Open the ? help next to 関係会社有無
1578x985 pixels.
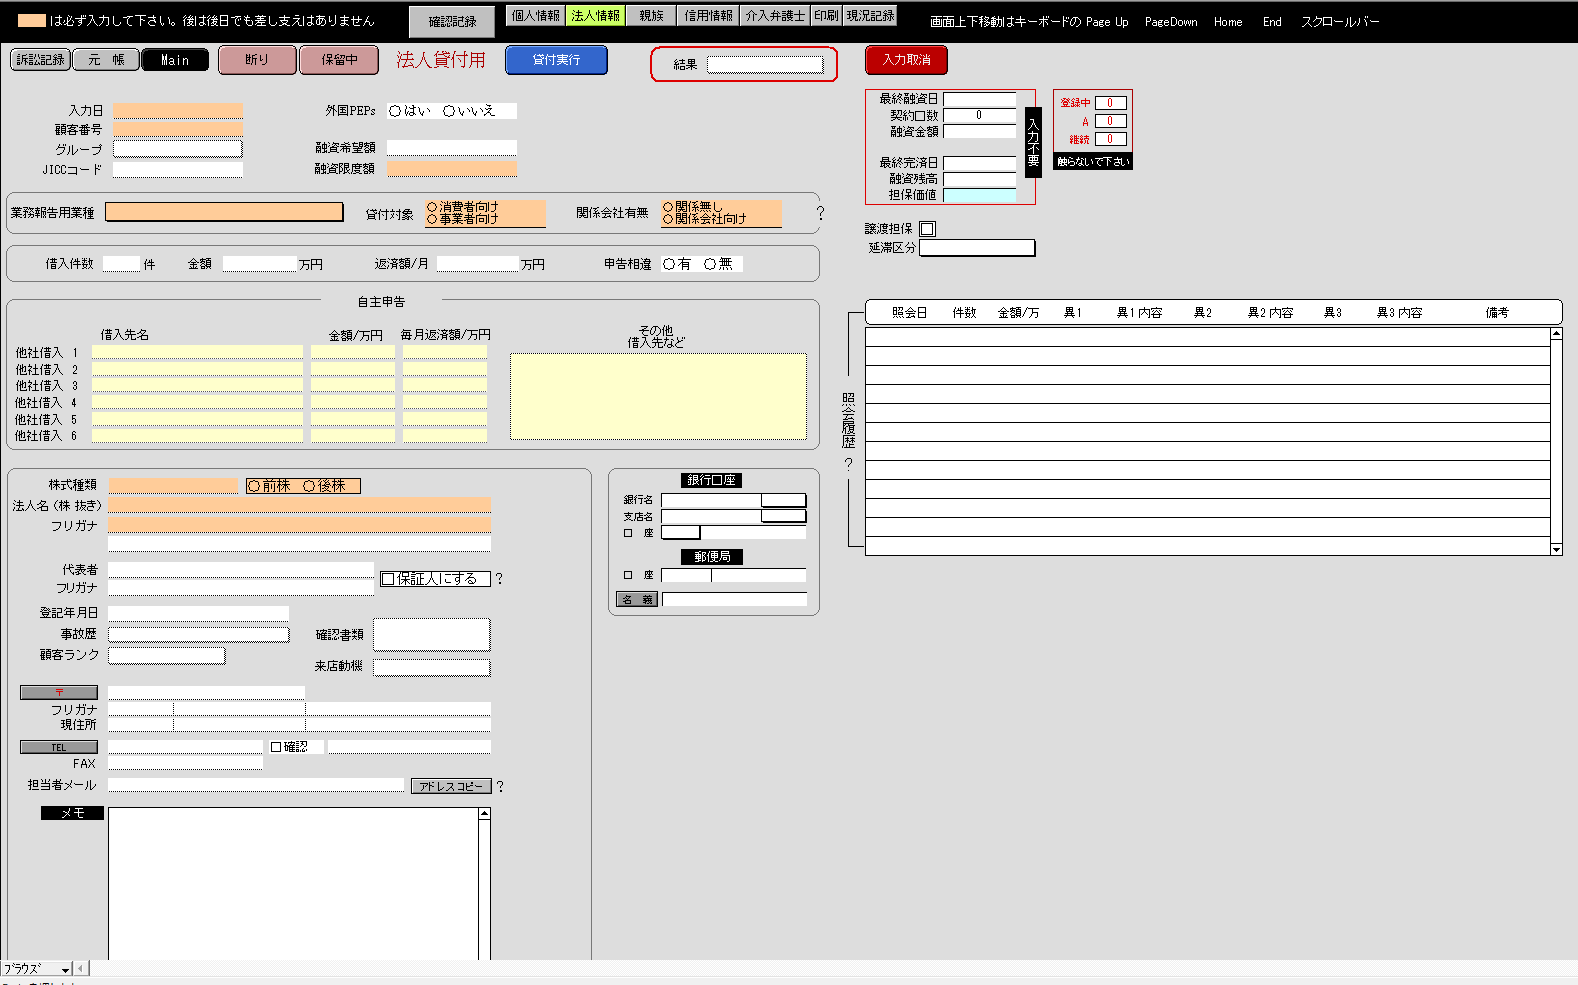821,213
